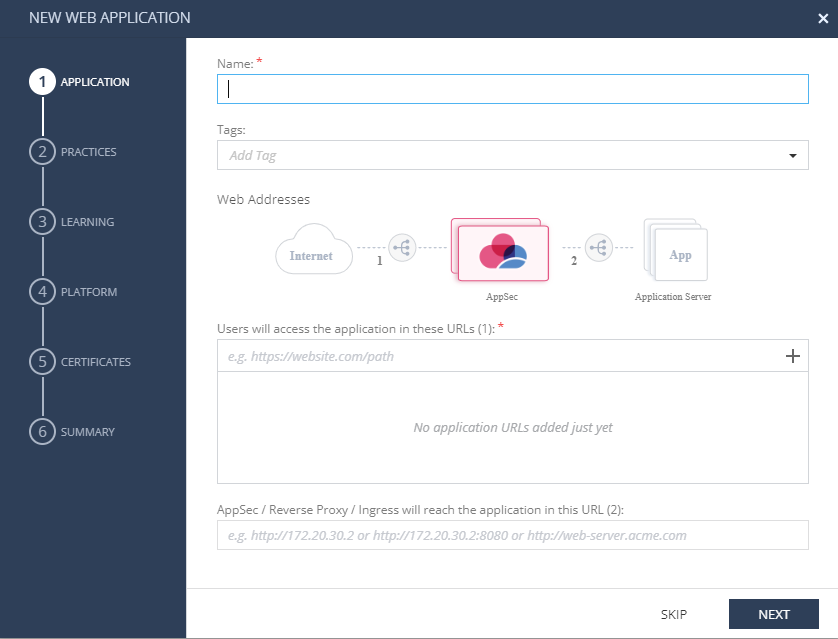Click the 'Web Addresses' heading
Screen dimensions: 838x639
click(263, 199)
